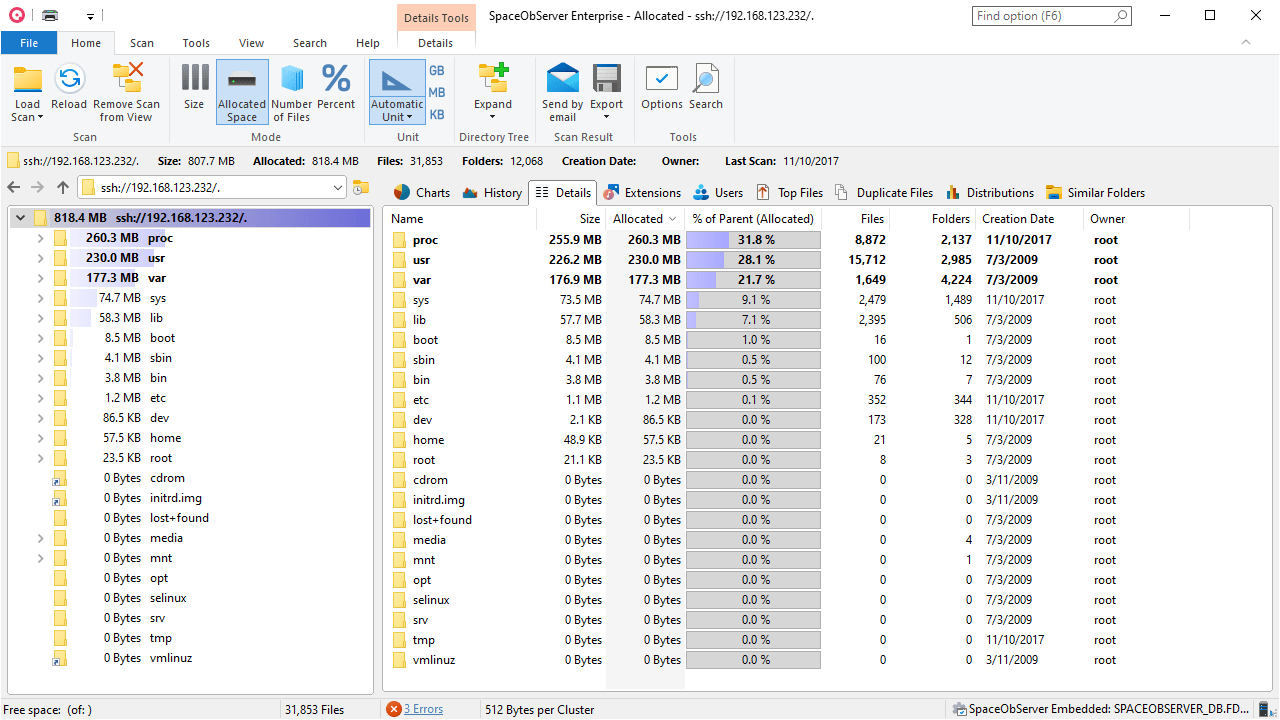Switch mode to Number of Files
Viewport: 1280px width, 720px height.
point(292,92)
